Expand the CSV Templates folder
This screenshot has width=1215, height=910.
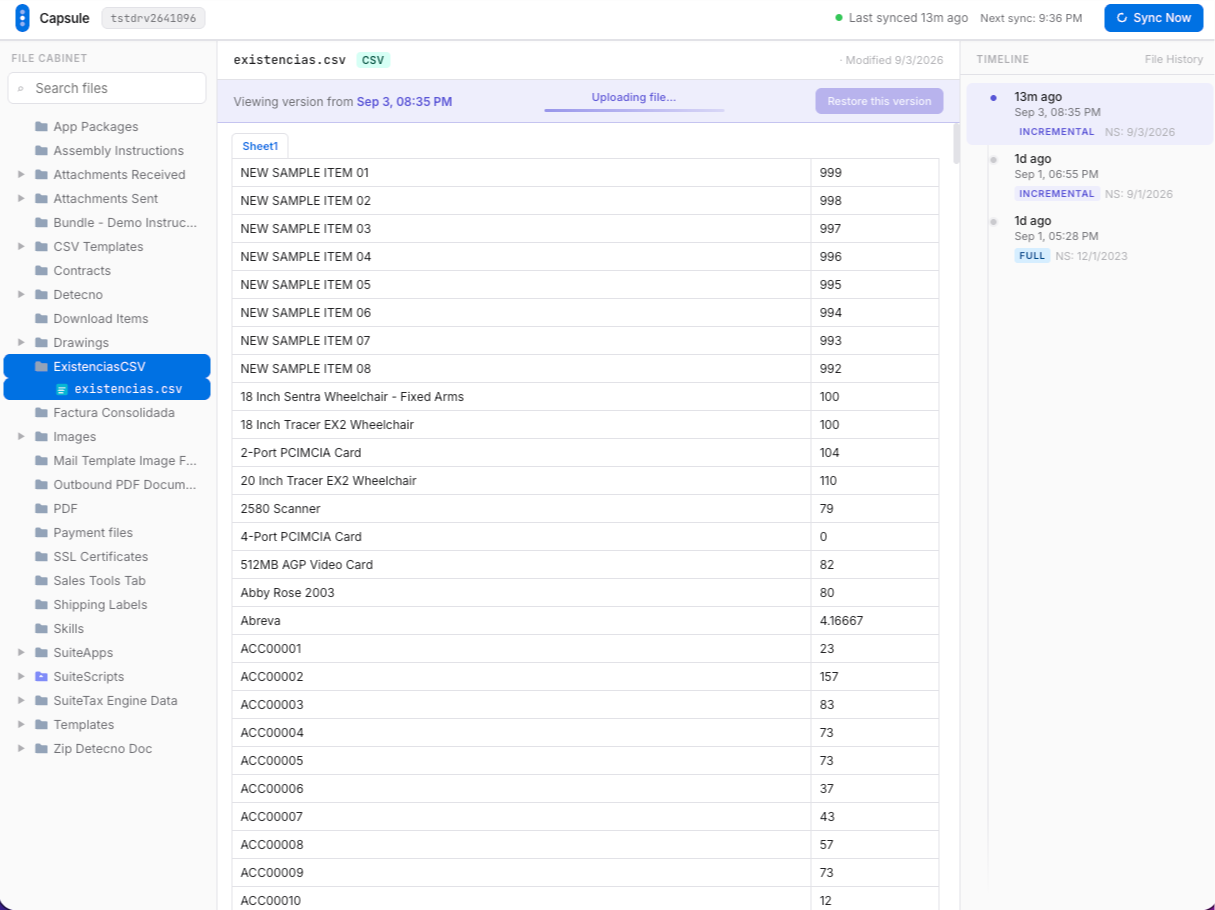[x=21, y=247]
